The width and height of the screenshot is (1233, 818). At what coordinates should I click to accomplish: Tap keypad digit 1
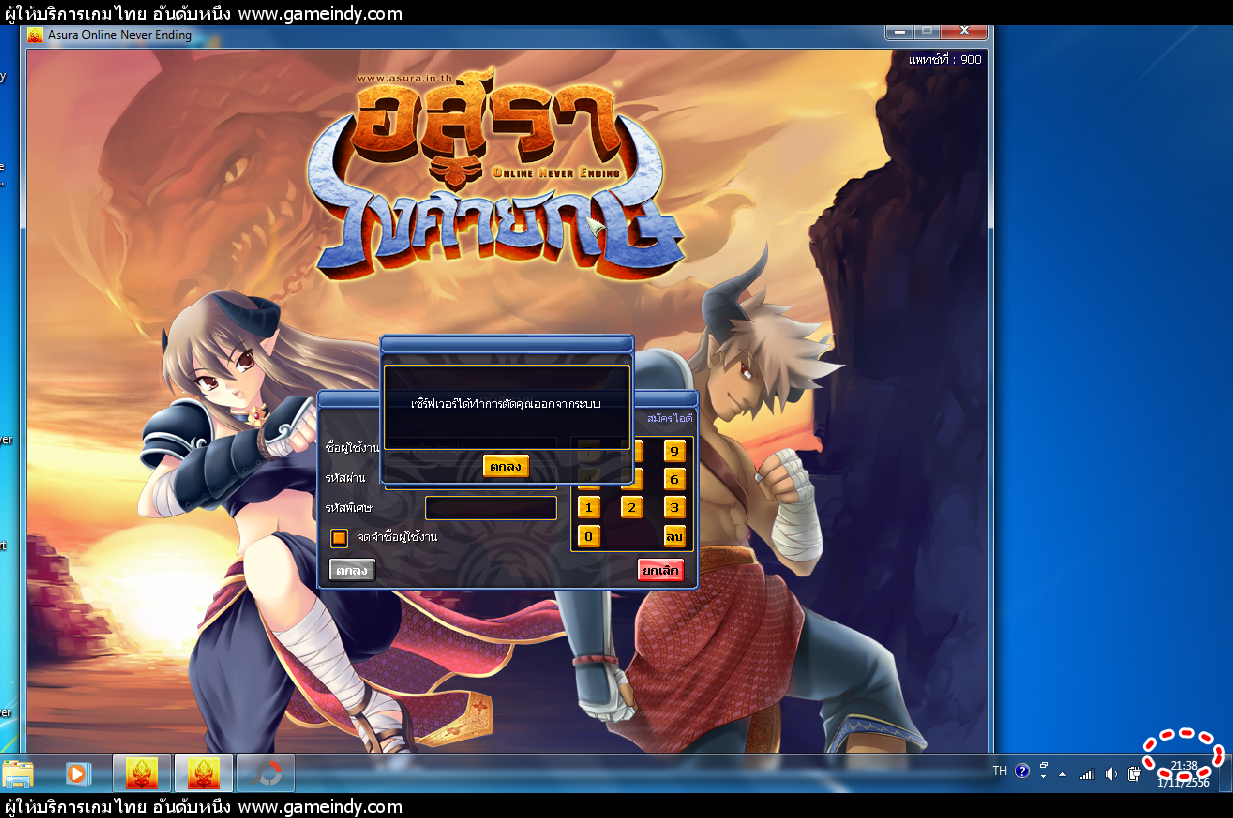tap(589, 507)
